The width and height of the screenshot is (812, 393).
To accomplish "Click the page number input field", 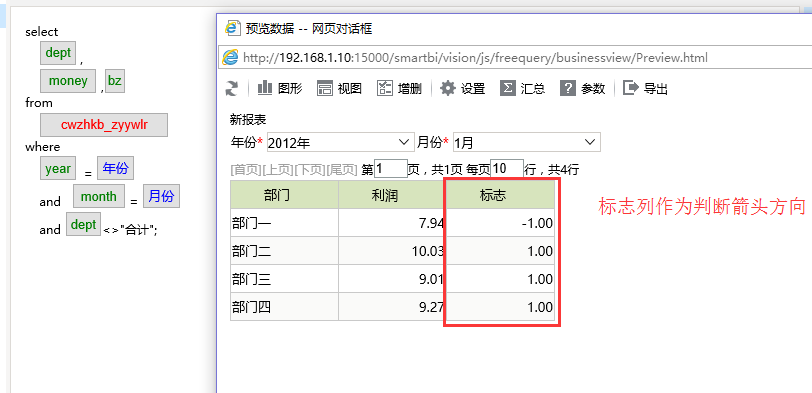I will click(391, 168).
